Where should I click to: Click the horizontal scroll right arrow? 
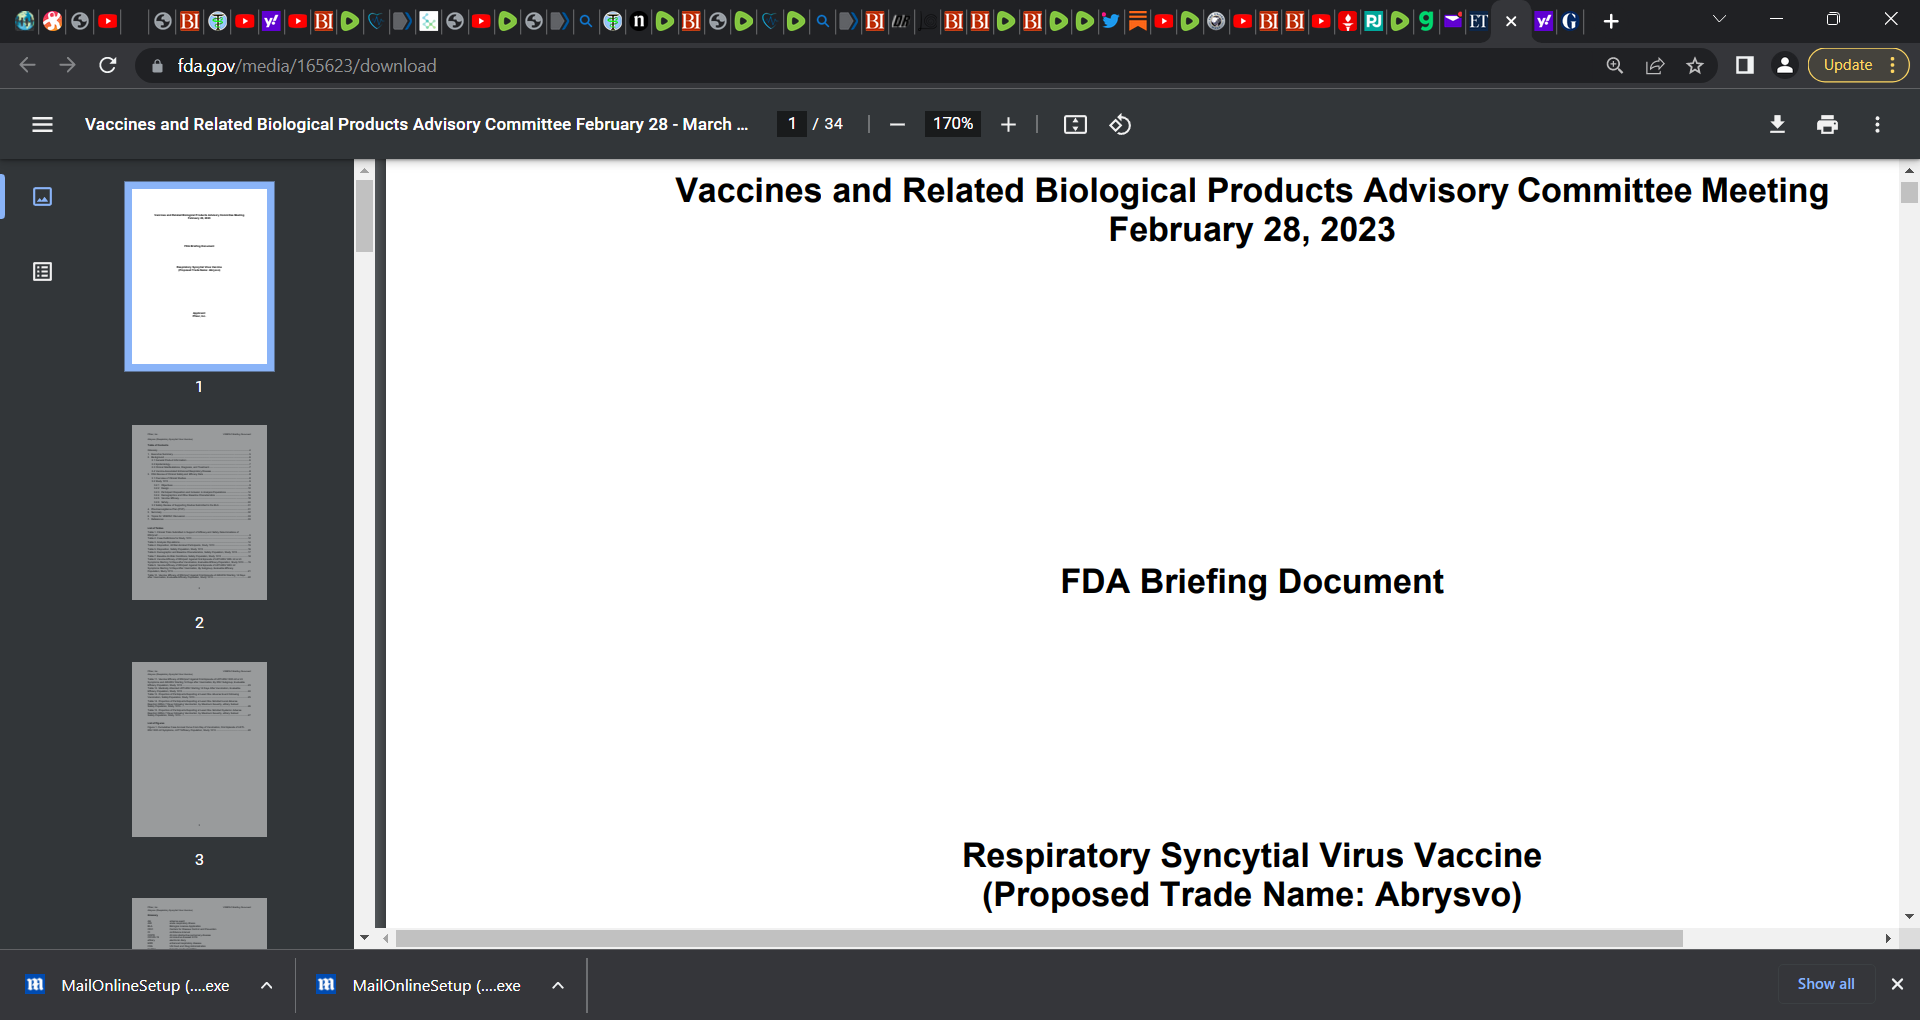(1888, 938)
